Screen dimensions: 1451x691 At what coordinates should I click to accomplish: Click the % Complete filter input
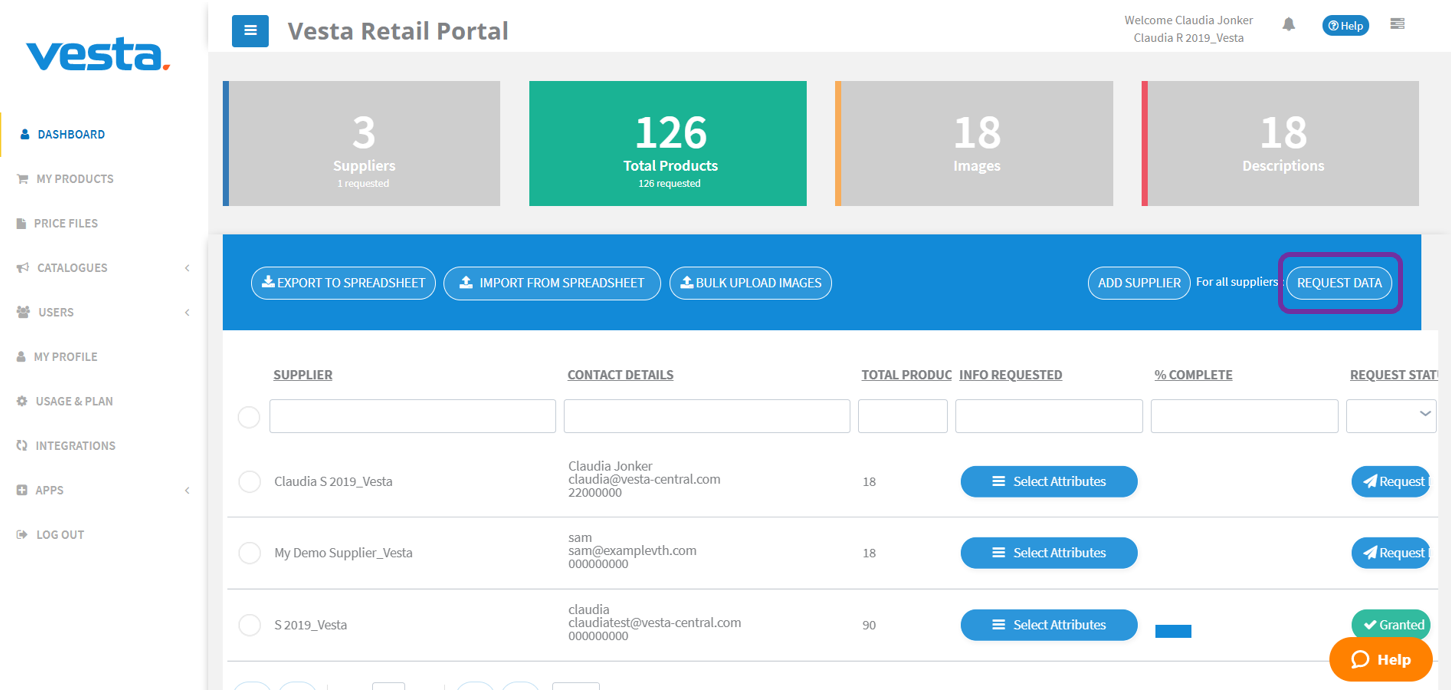(x=1245, y=416)
